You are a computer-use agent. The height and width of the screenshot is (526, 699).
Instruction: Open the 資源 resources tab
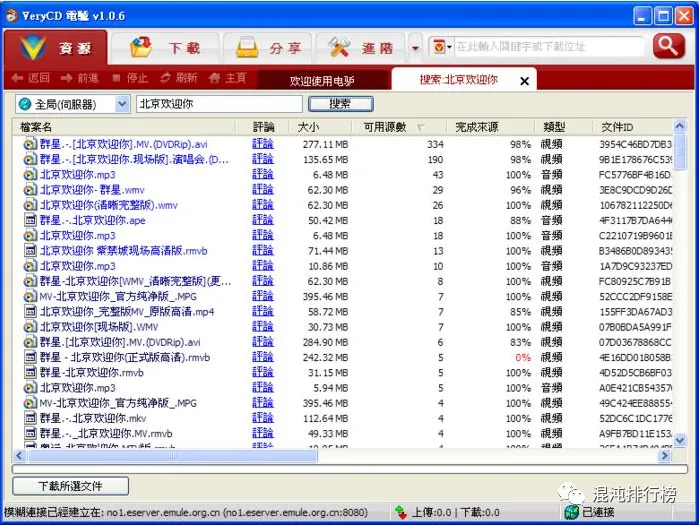55,47
